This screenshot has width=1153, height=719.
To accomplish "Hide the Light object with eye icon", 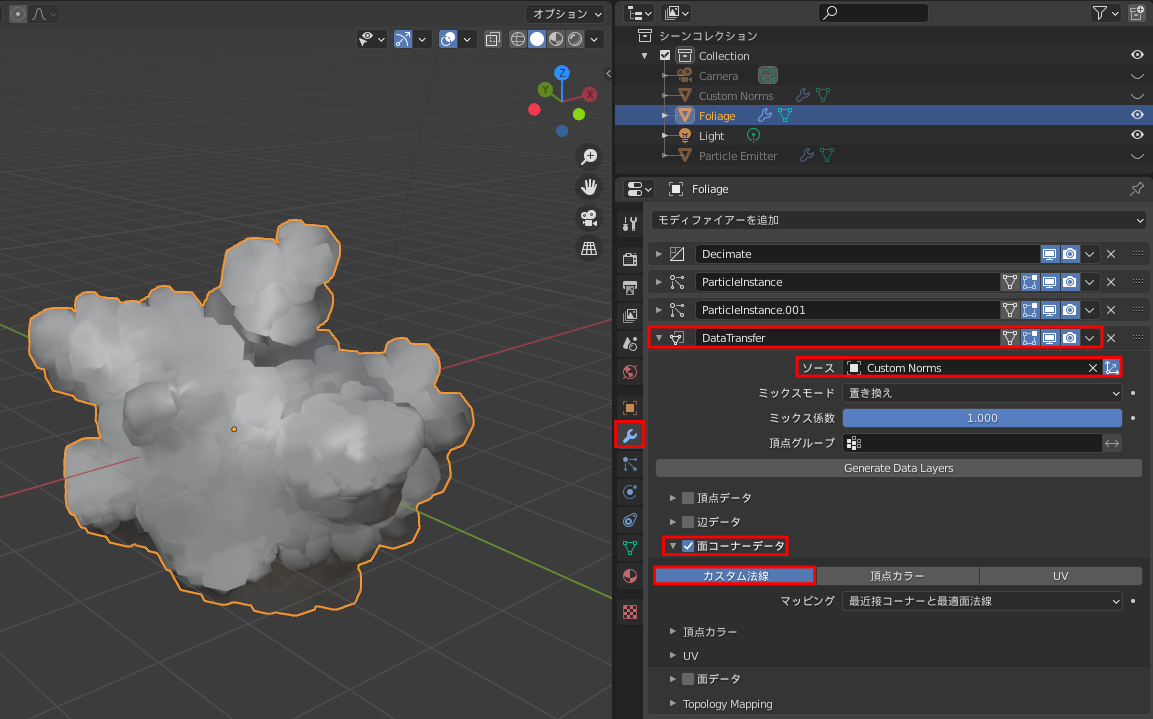I will (1137, 135).
